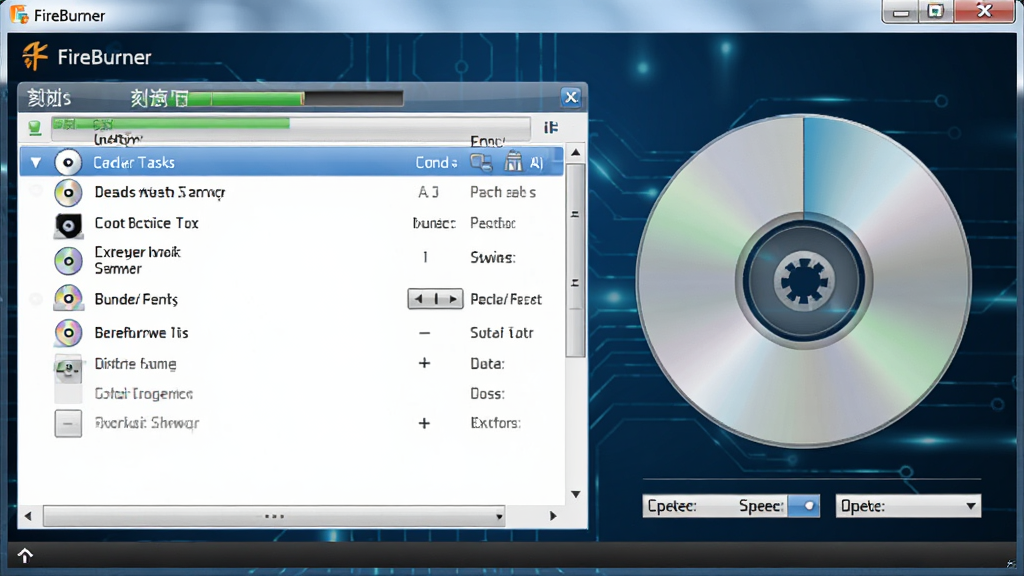This screenshot has height=576, width=1024.
Task: Select the Bereforwe Tis entry
Action: point(141,332)
